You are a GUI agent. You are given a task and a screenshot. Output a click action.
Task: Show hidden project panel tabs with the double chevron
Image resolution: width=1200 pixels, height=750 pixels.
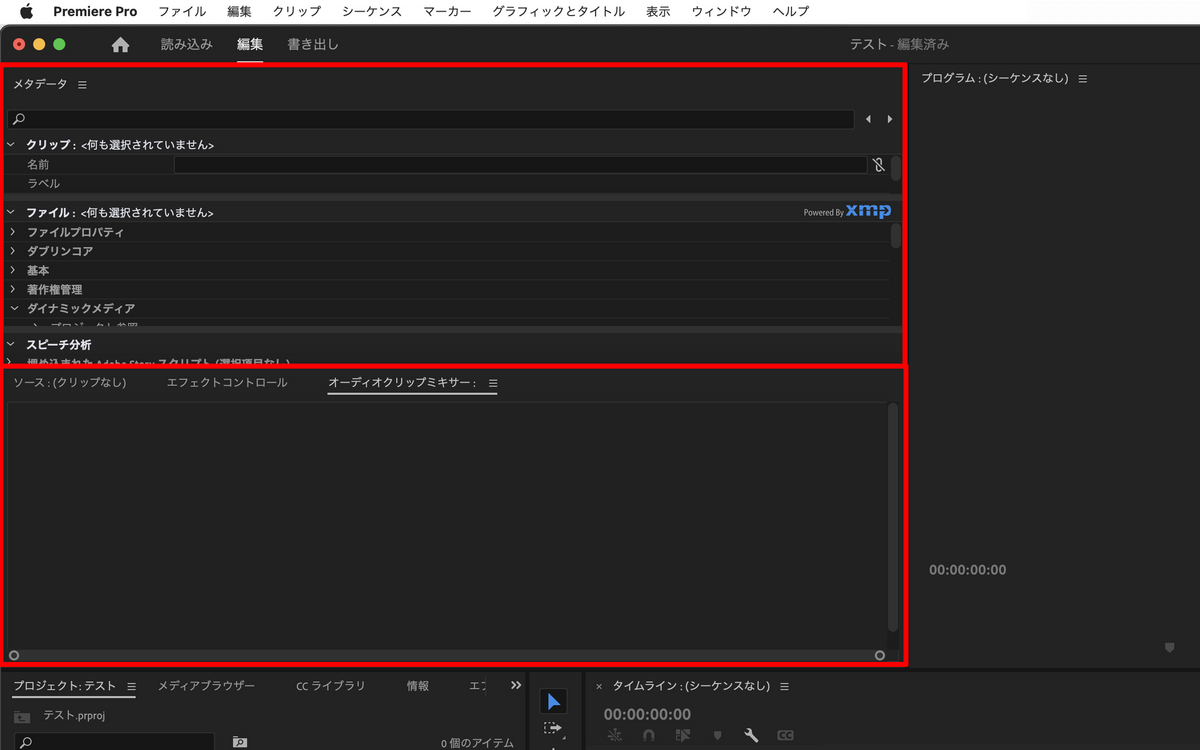(516, 685)
